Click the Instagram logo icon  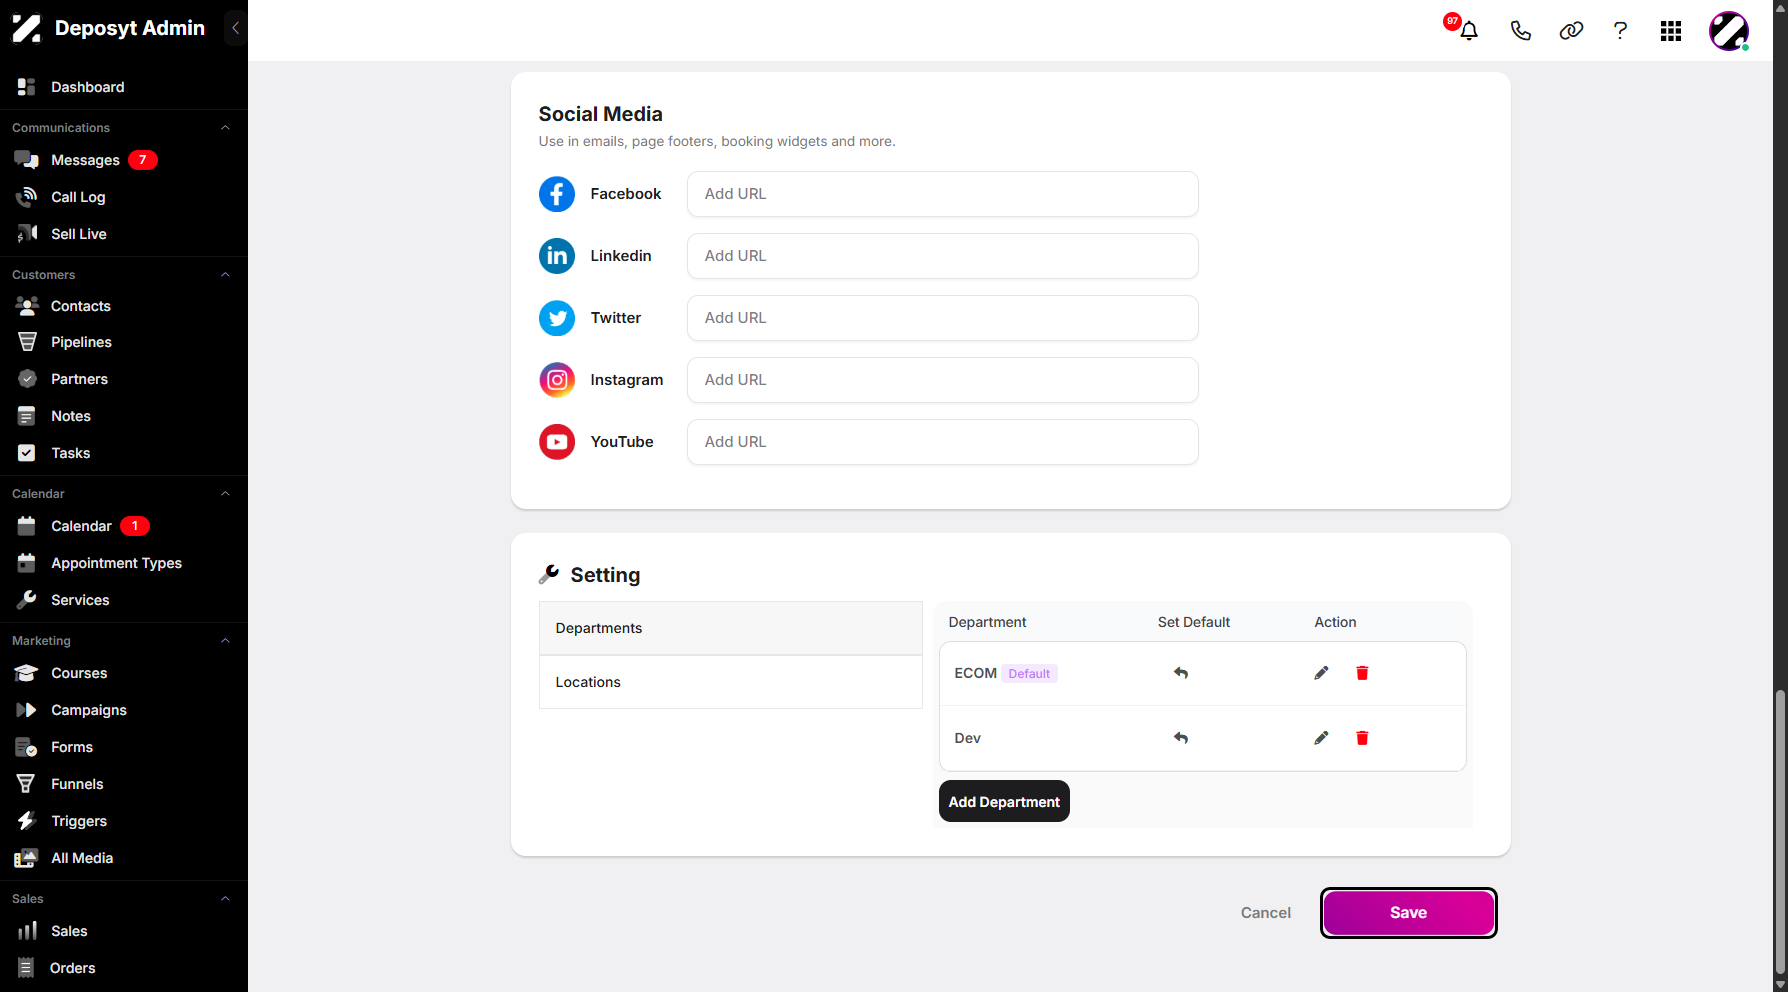557,380
